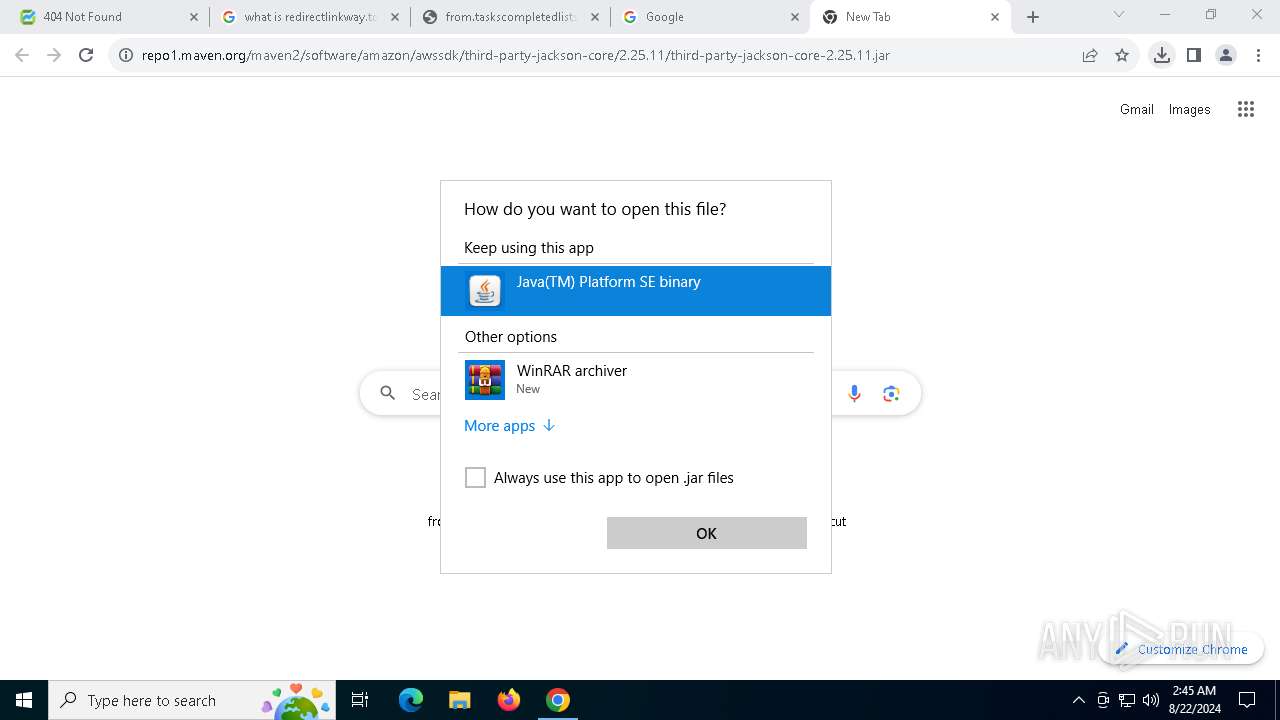Viewport: 1280px width, 720px height.
Task: Launch Firefox from the taskbar
Action: (509, 700)
